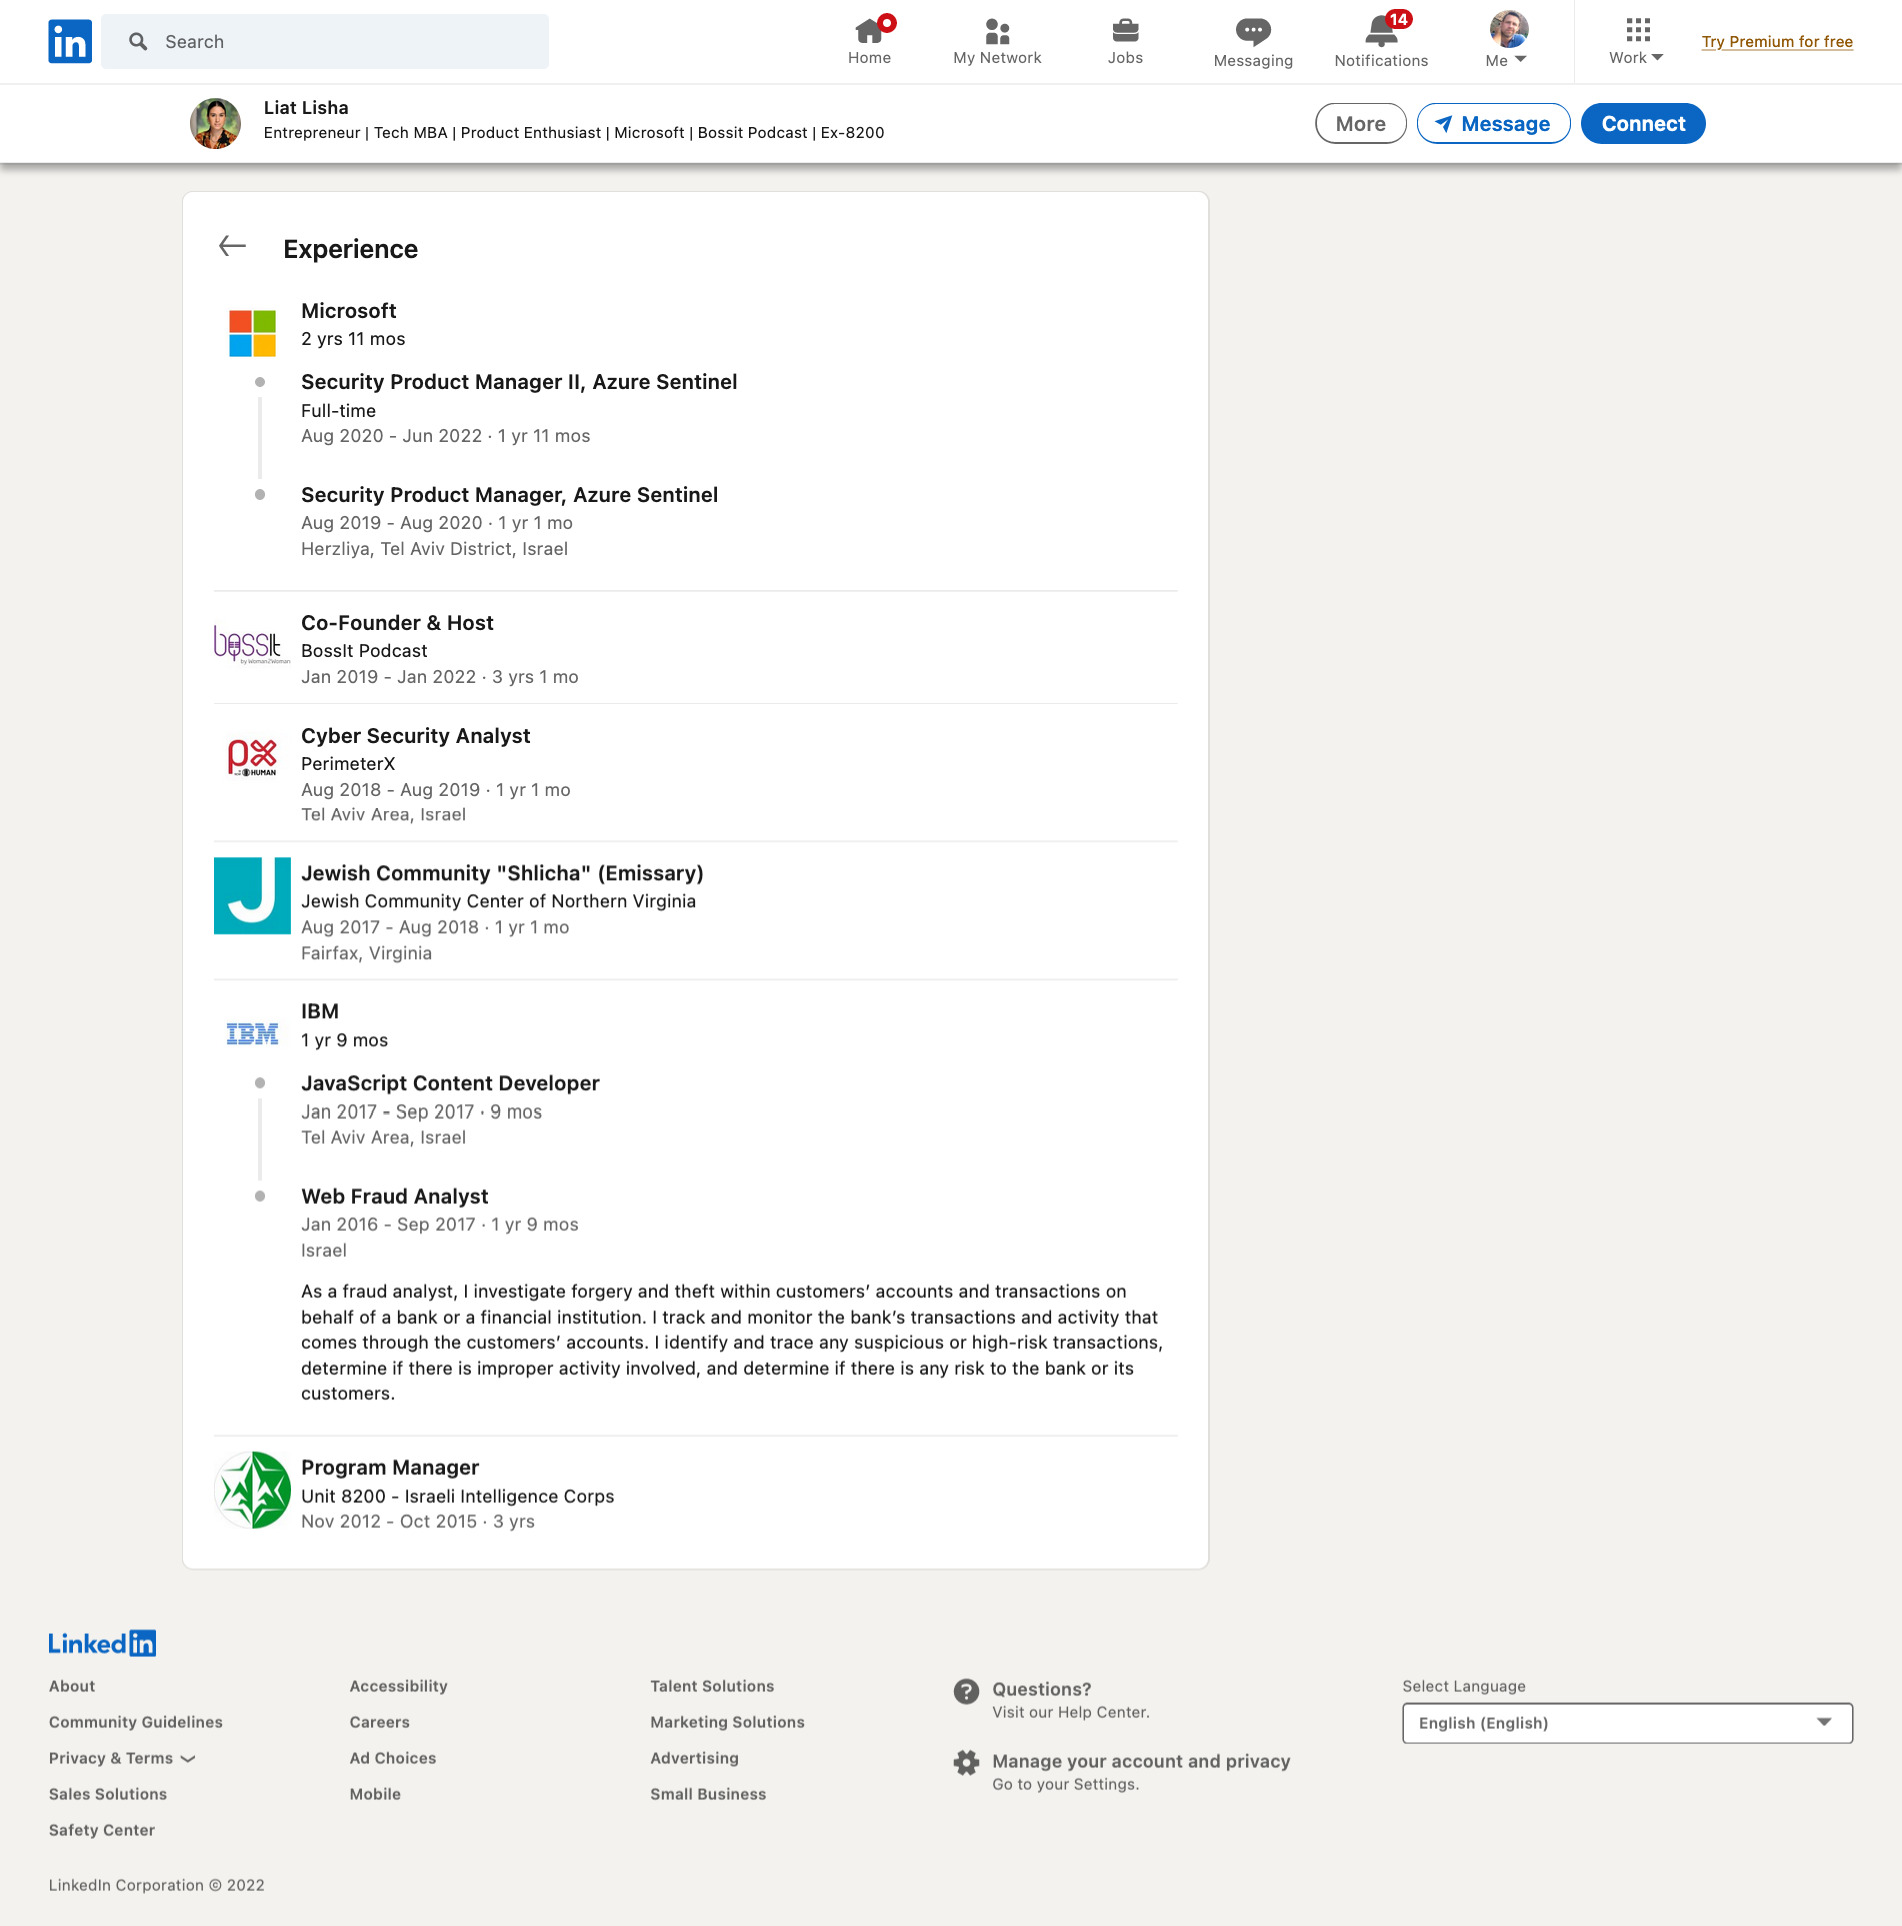Click the LinkedIn logo in the top bar
Viewport: 1902px width, 1926px height.
pos(69,41)
